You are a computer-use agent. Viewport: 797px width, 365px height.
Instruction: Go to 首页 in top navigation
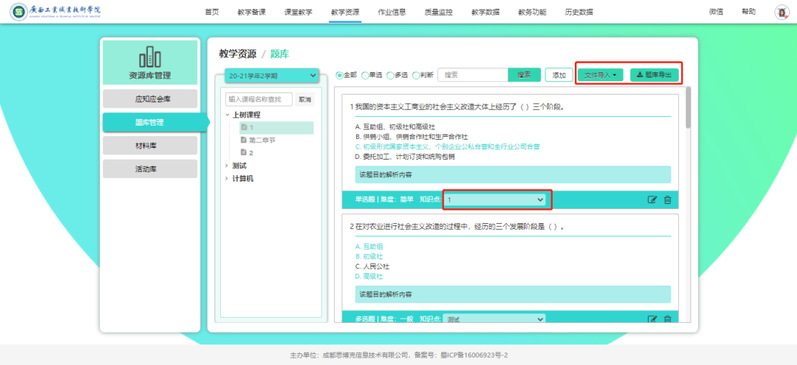[x=212, y=12]
